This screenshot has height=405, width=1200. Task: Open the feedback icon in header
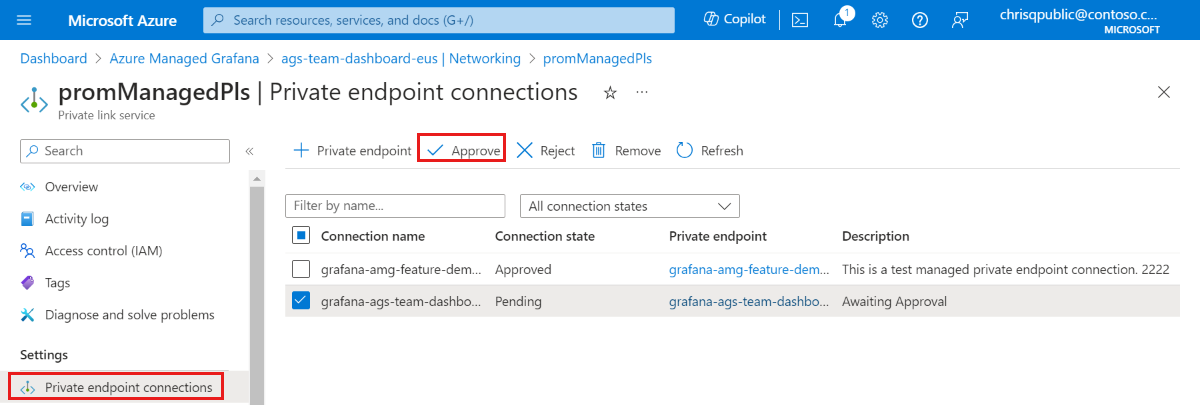click(961, 20)
